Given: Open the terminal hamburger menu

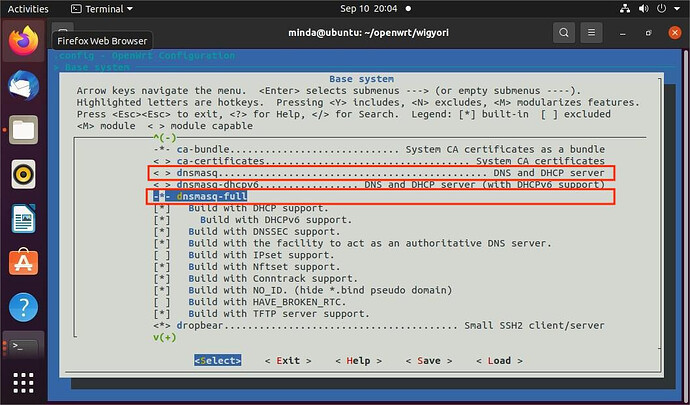Looking at the screenshot, I should pos(591,33).
